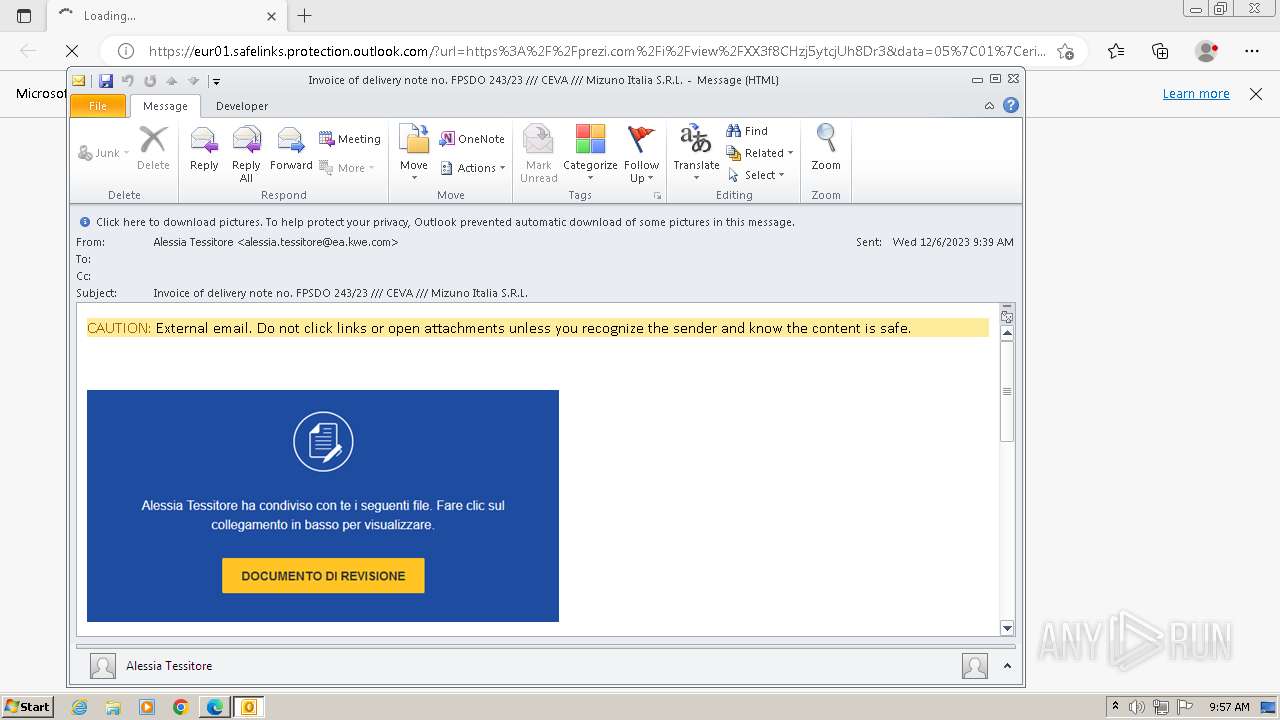Click the Follow Up flag
Viewport: 1280px width, 720px height.
[x=641, y=152]
